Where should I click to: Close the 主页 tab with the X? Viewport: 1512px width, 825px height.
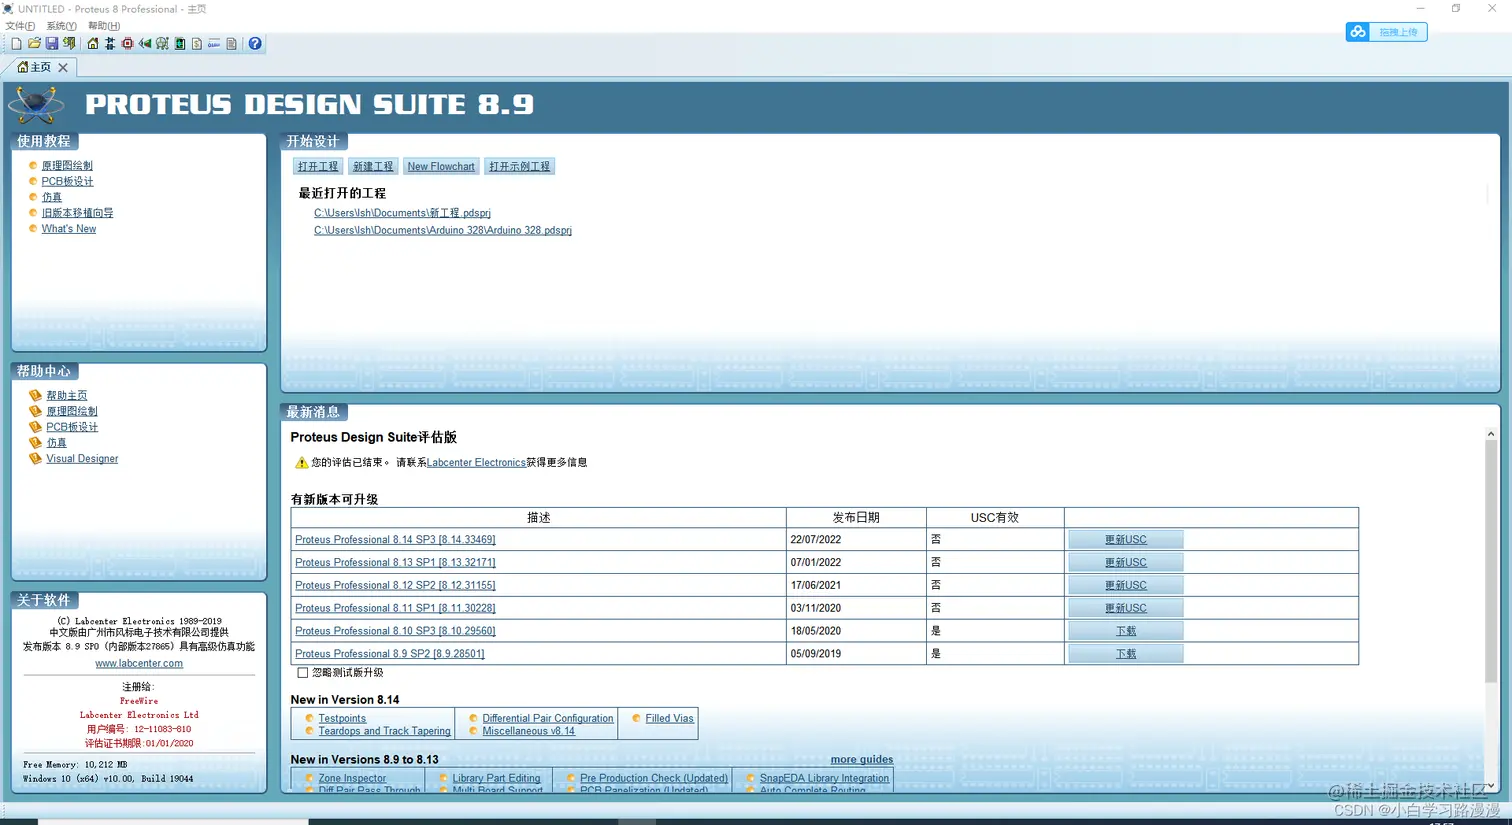pyautogui.click(x=63, y=68)
